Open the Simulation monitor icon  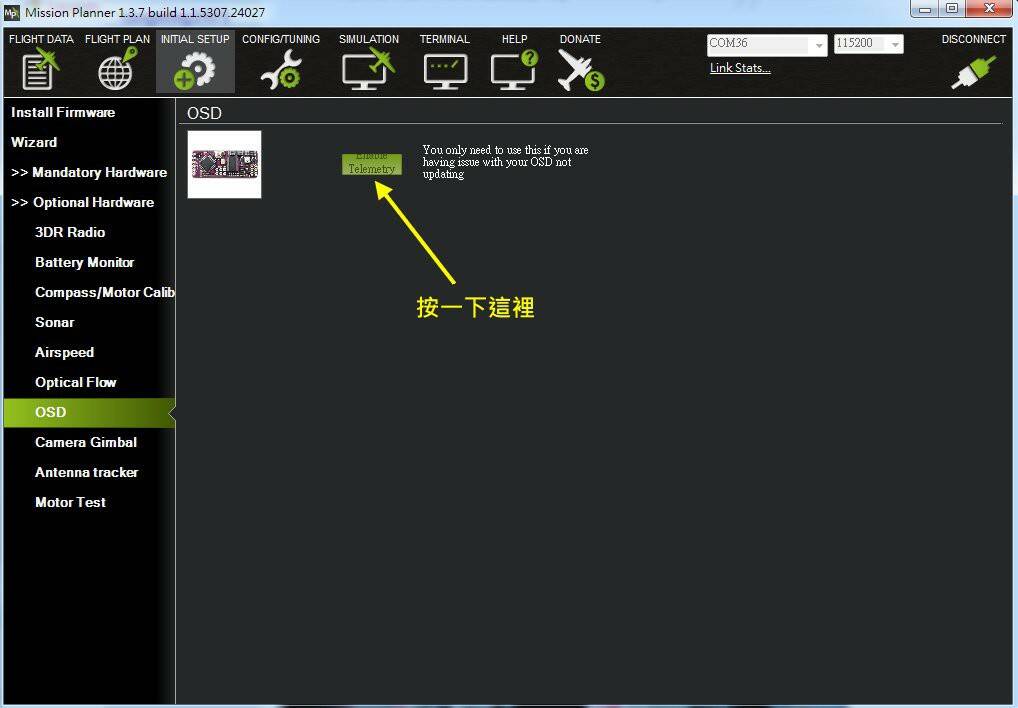(x=368, y=70)
